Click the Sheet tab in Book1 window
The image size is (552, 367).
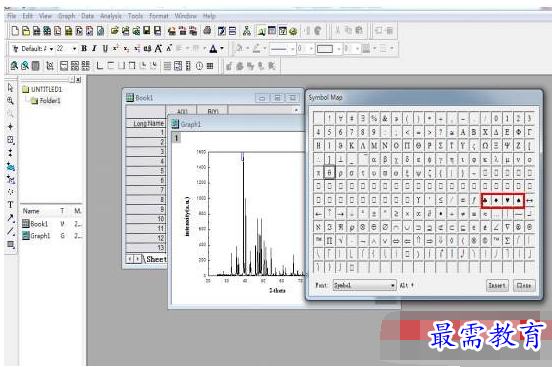[x=156, y=259]
